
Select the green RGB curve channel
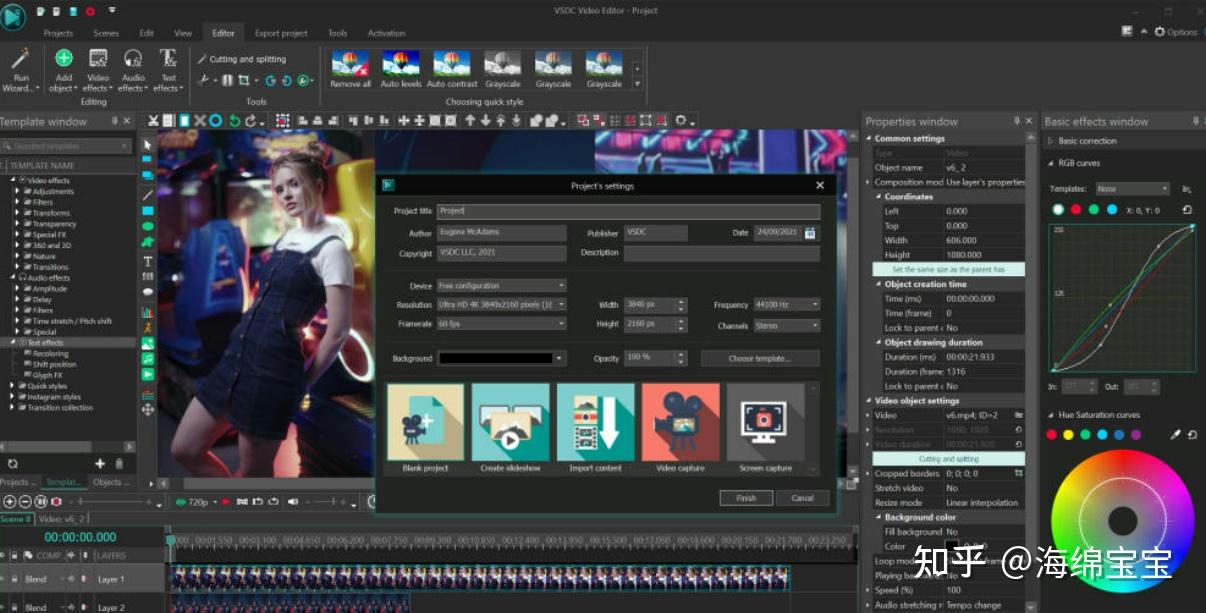point(1094,209)
